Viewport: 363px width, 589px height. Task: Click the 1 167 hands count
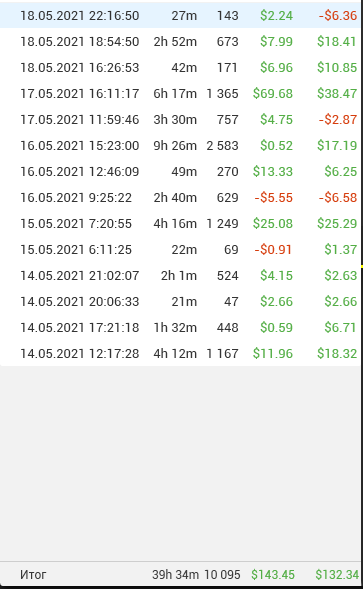click(x=222, y=353)
